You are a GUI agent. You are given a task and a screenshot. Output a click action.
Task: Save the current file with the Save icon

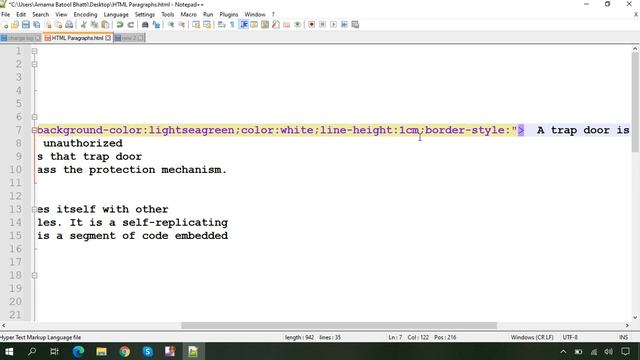tap(26, 24)
